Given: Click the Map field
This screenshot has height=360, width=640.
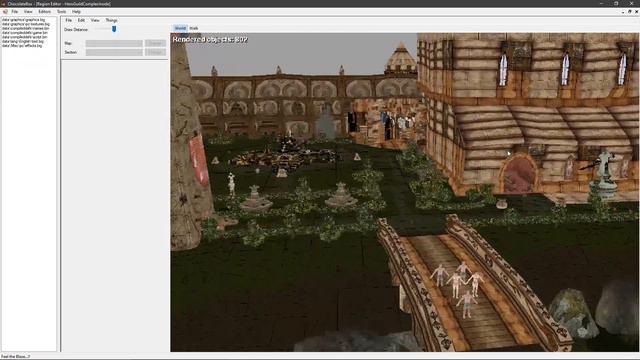Looking at the screenshot, I should (114, 43).
